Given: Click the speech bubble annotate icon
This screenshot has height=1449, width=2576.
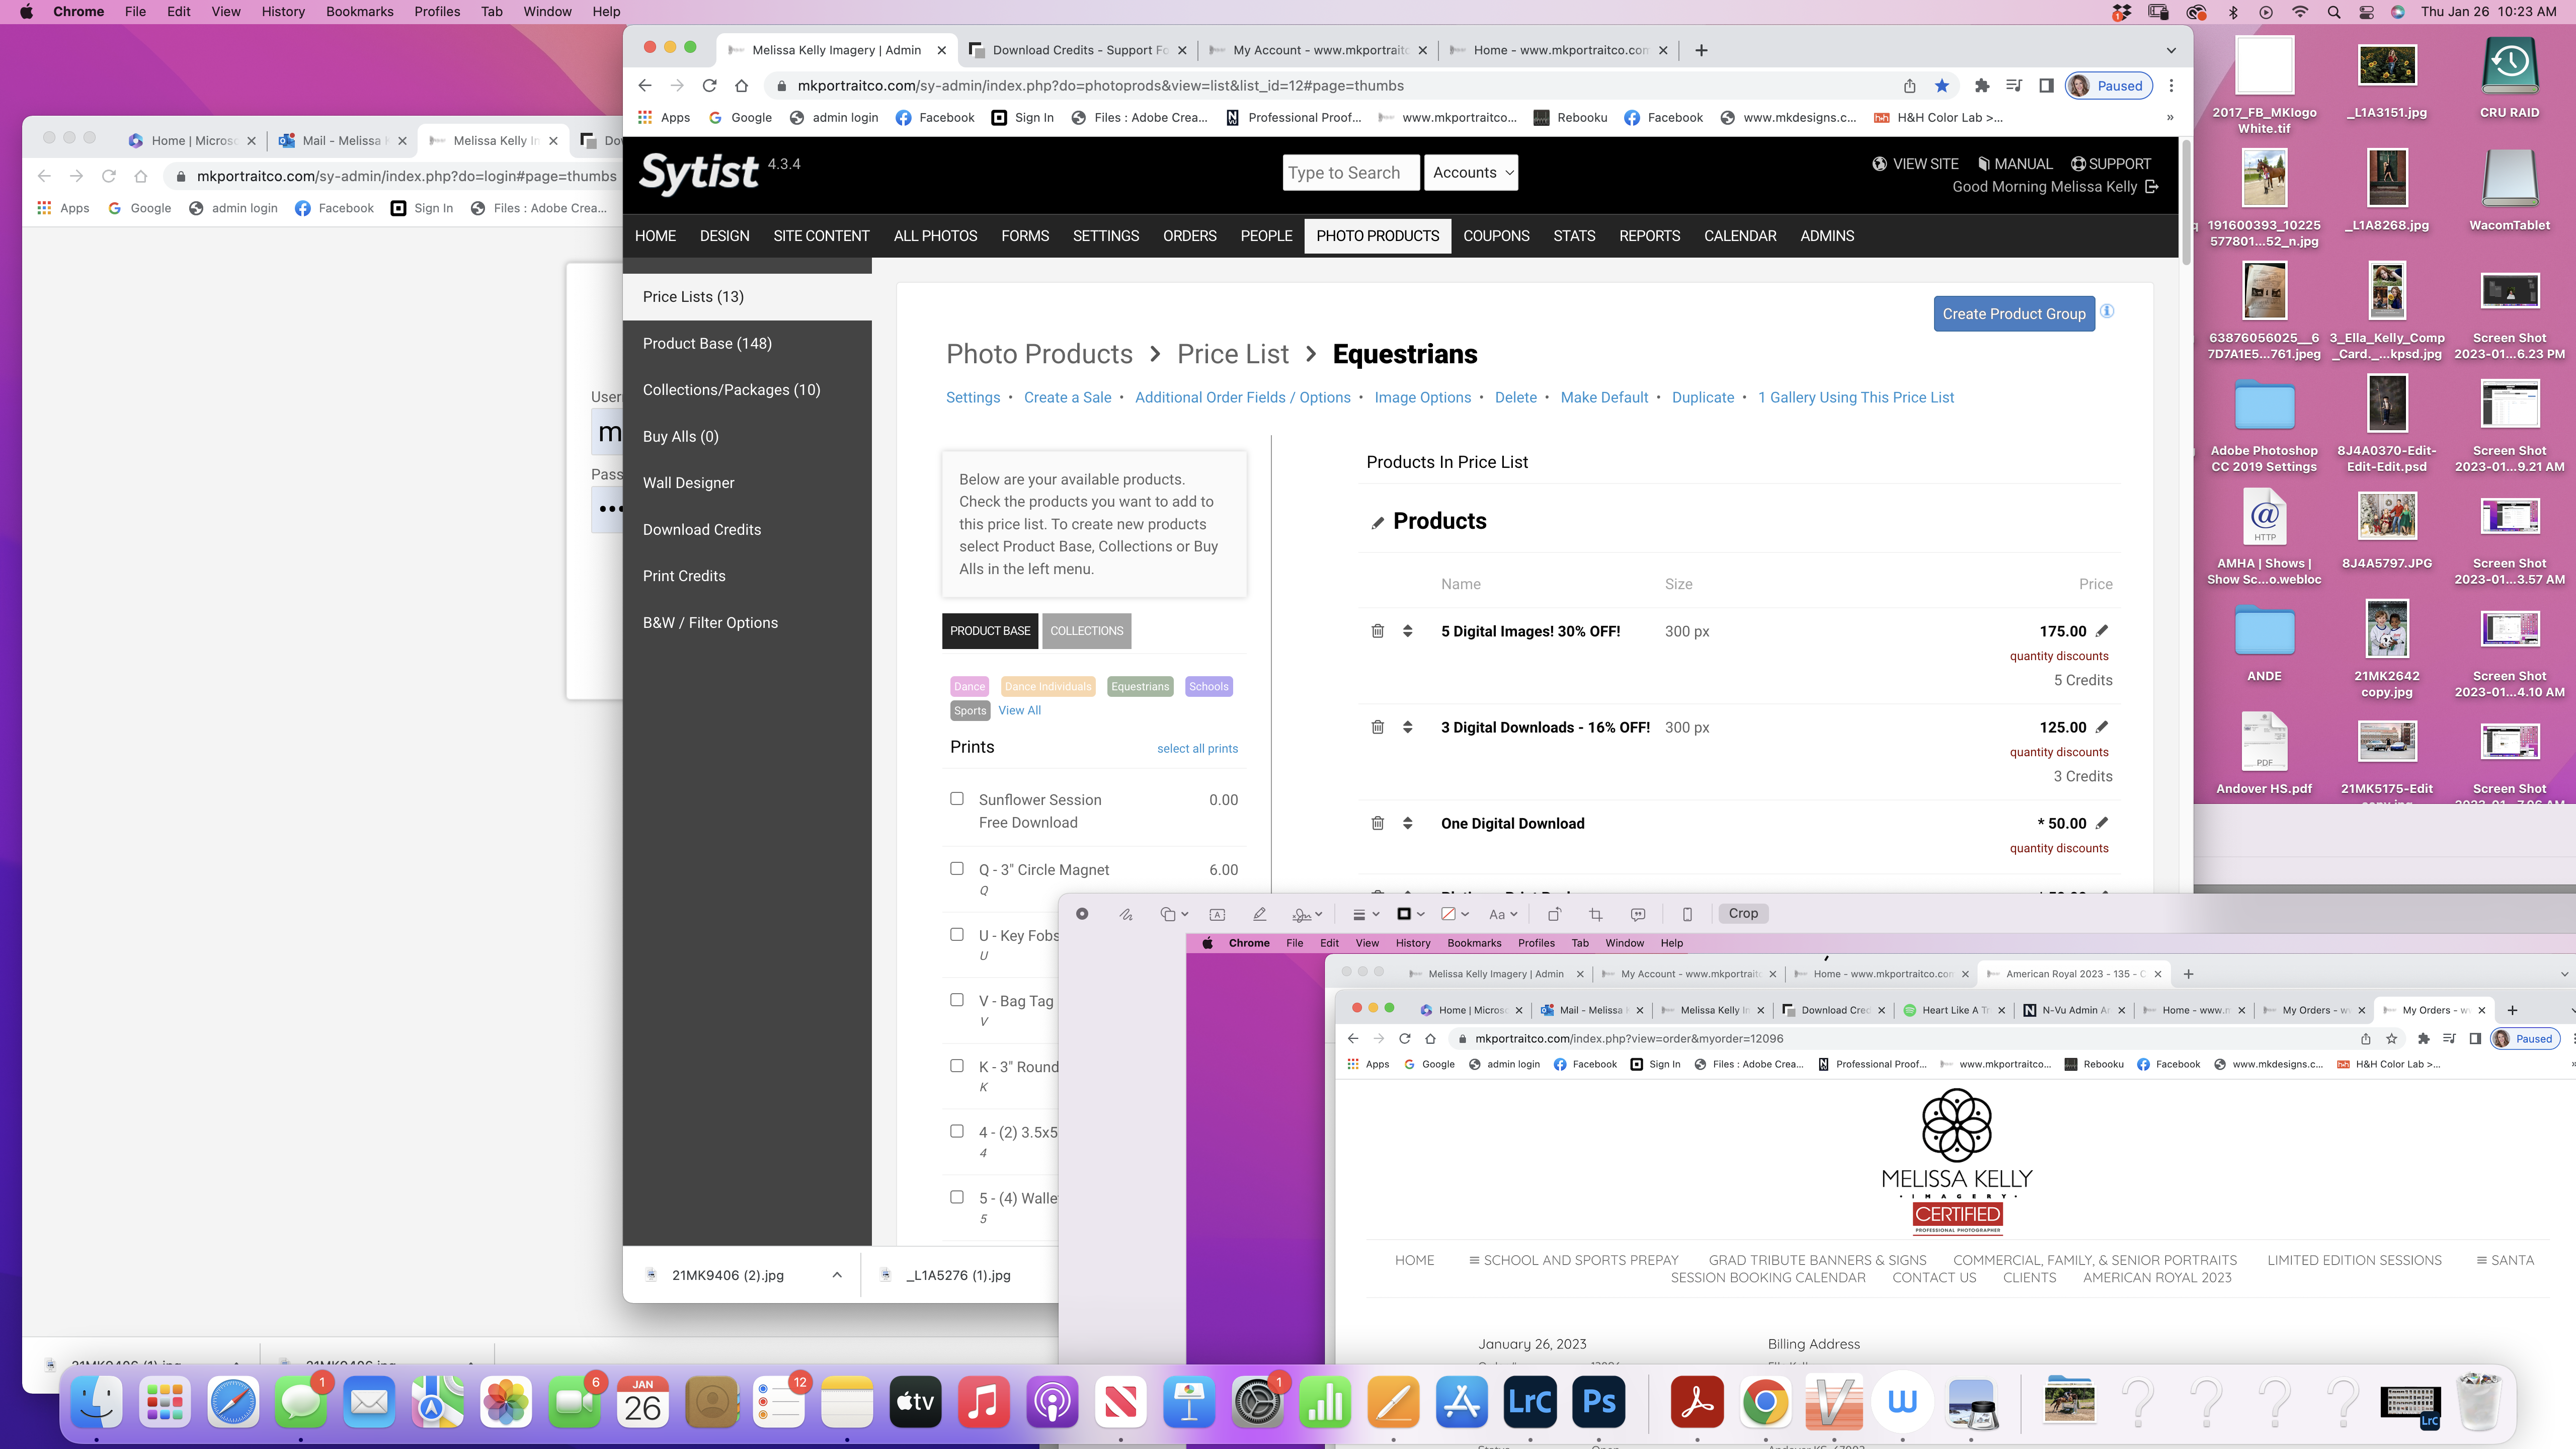Looking at the screenshot, I should [1638, 914].
